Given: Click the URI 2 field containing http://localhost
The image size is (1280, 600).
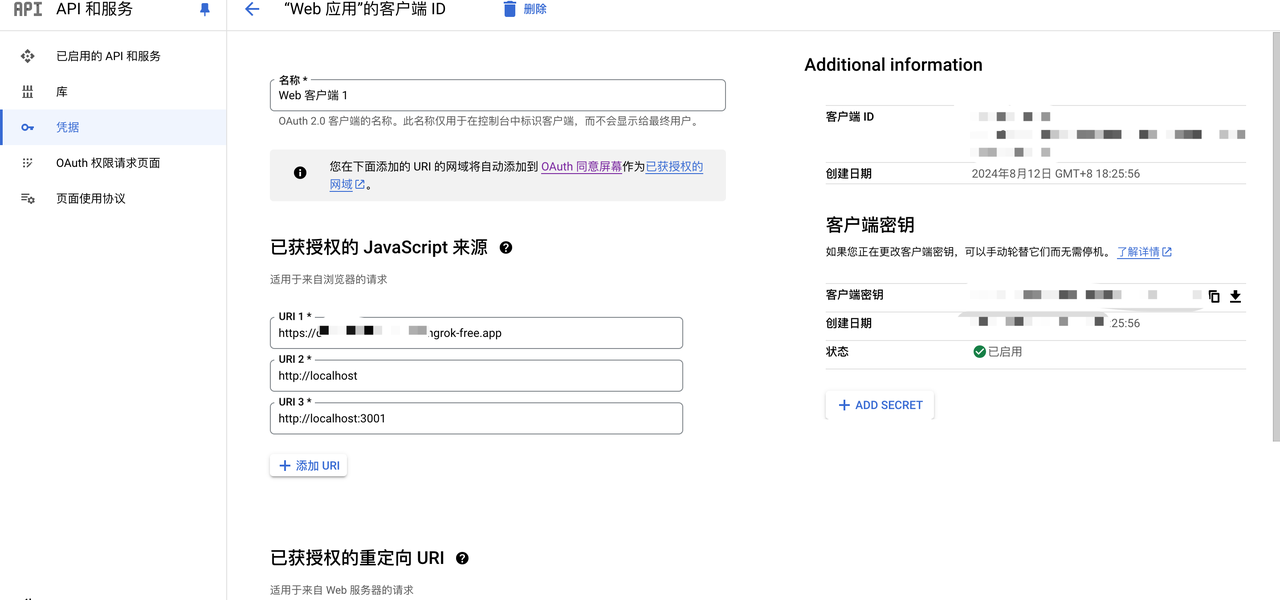Looking at the screenshot, I should [476, 376].
